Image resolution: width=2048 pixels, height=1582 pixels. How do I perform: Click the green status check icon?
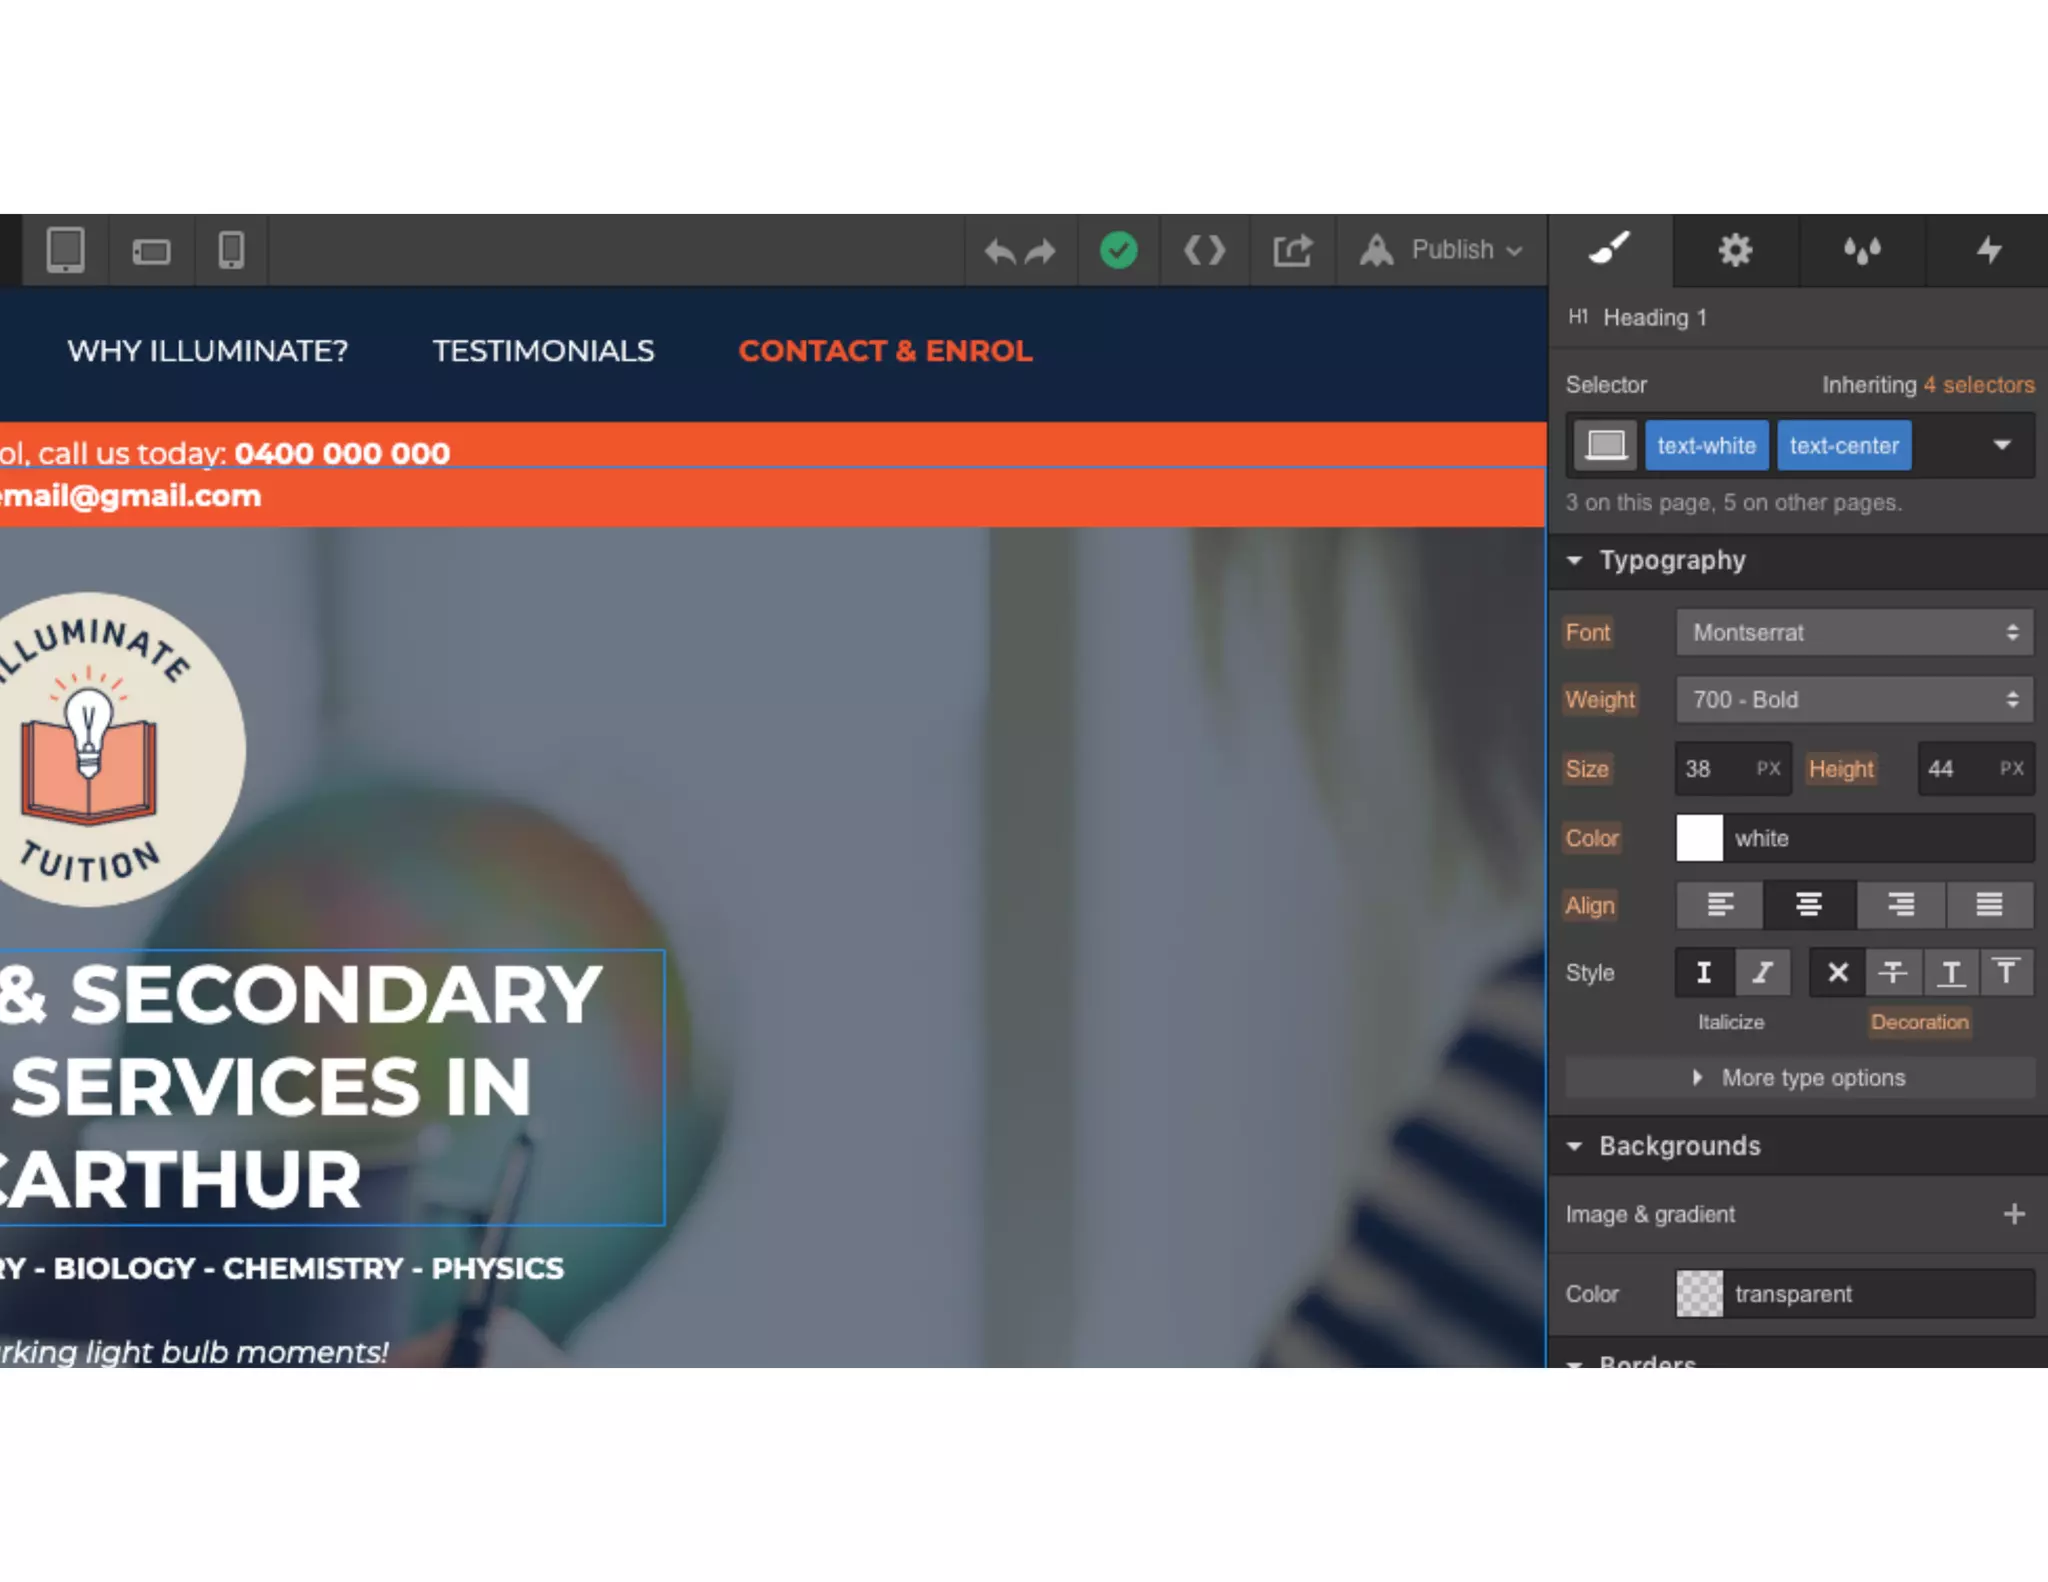[x=1118, y=250]
